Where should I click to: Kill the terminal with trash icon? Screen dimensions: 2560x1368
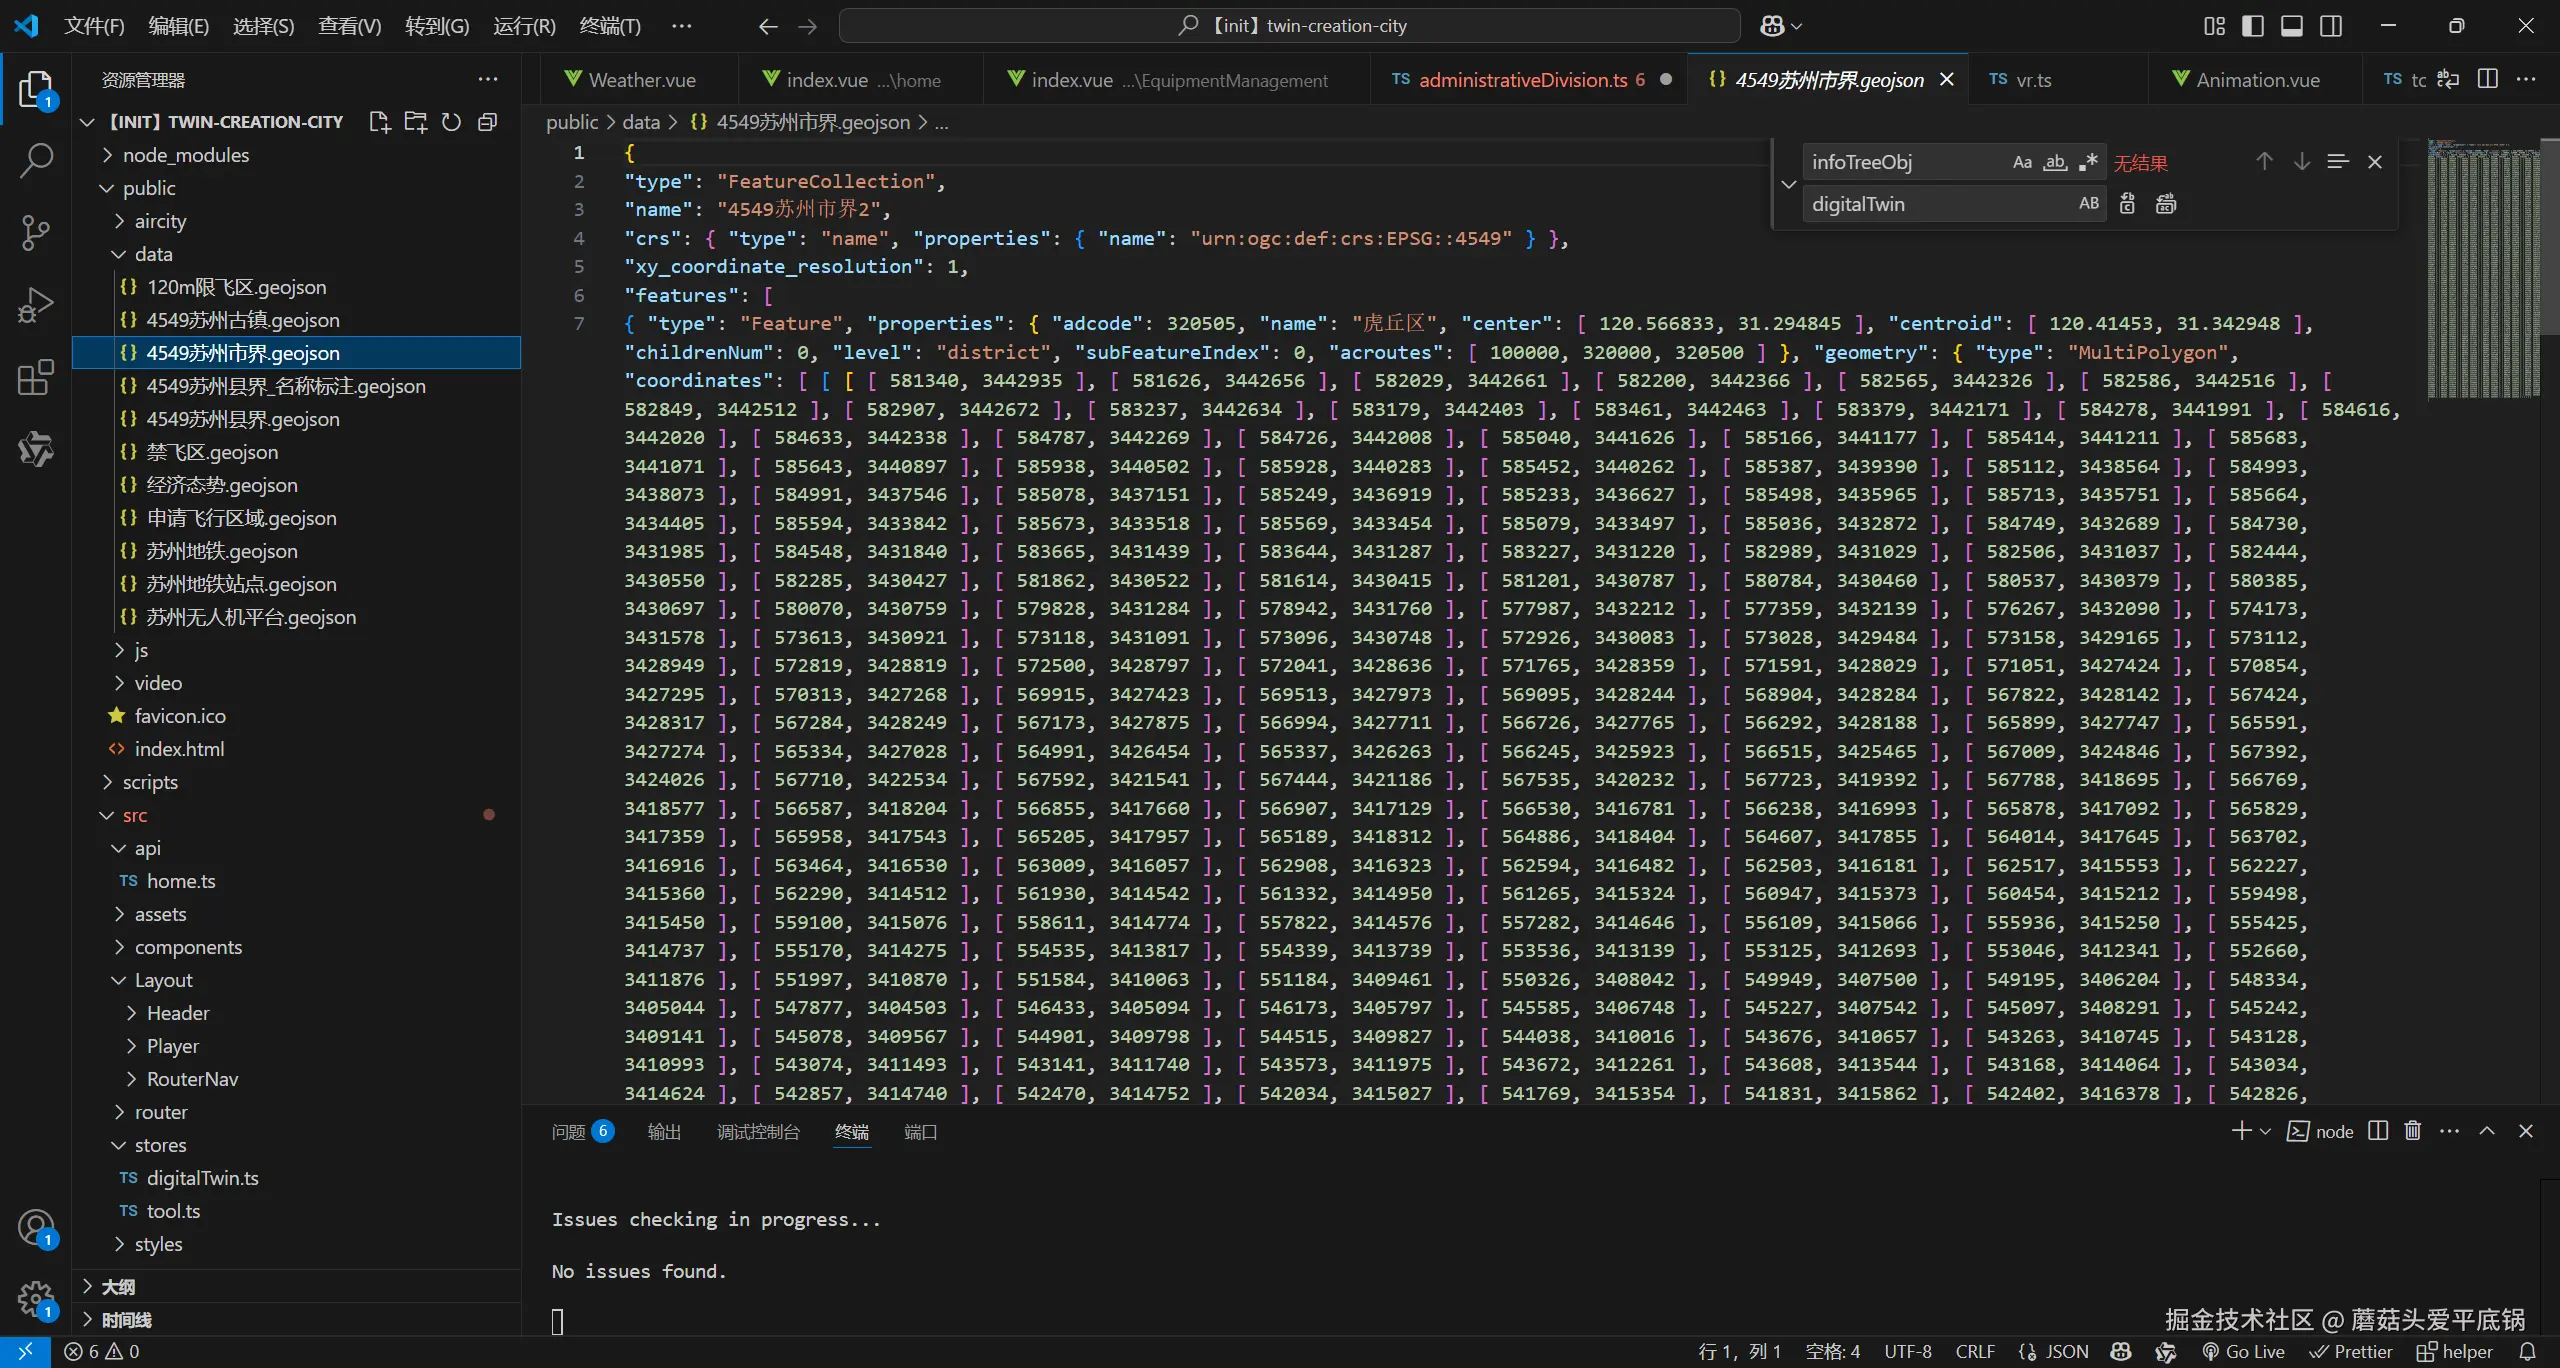coord(2413,1131)
